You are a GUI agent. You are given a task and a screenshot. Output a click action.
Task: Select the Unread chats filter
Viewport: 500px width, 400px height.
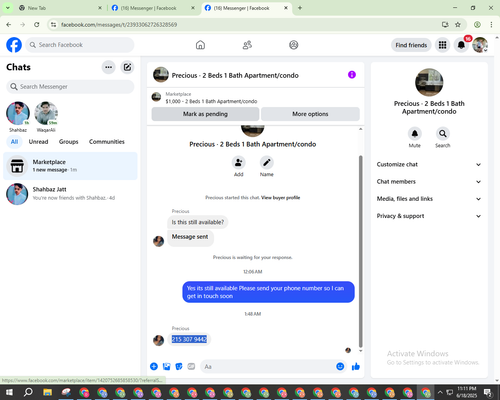click(38, 142)
